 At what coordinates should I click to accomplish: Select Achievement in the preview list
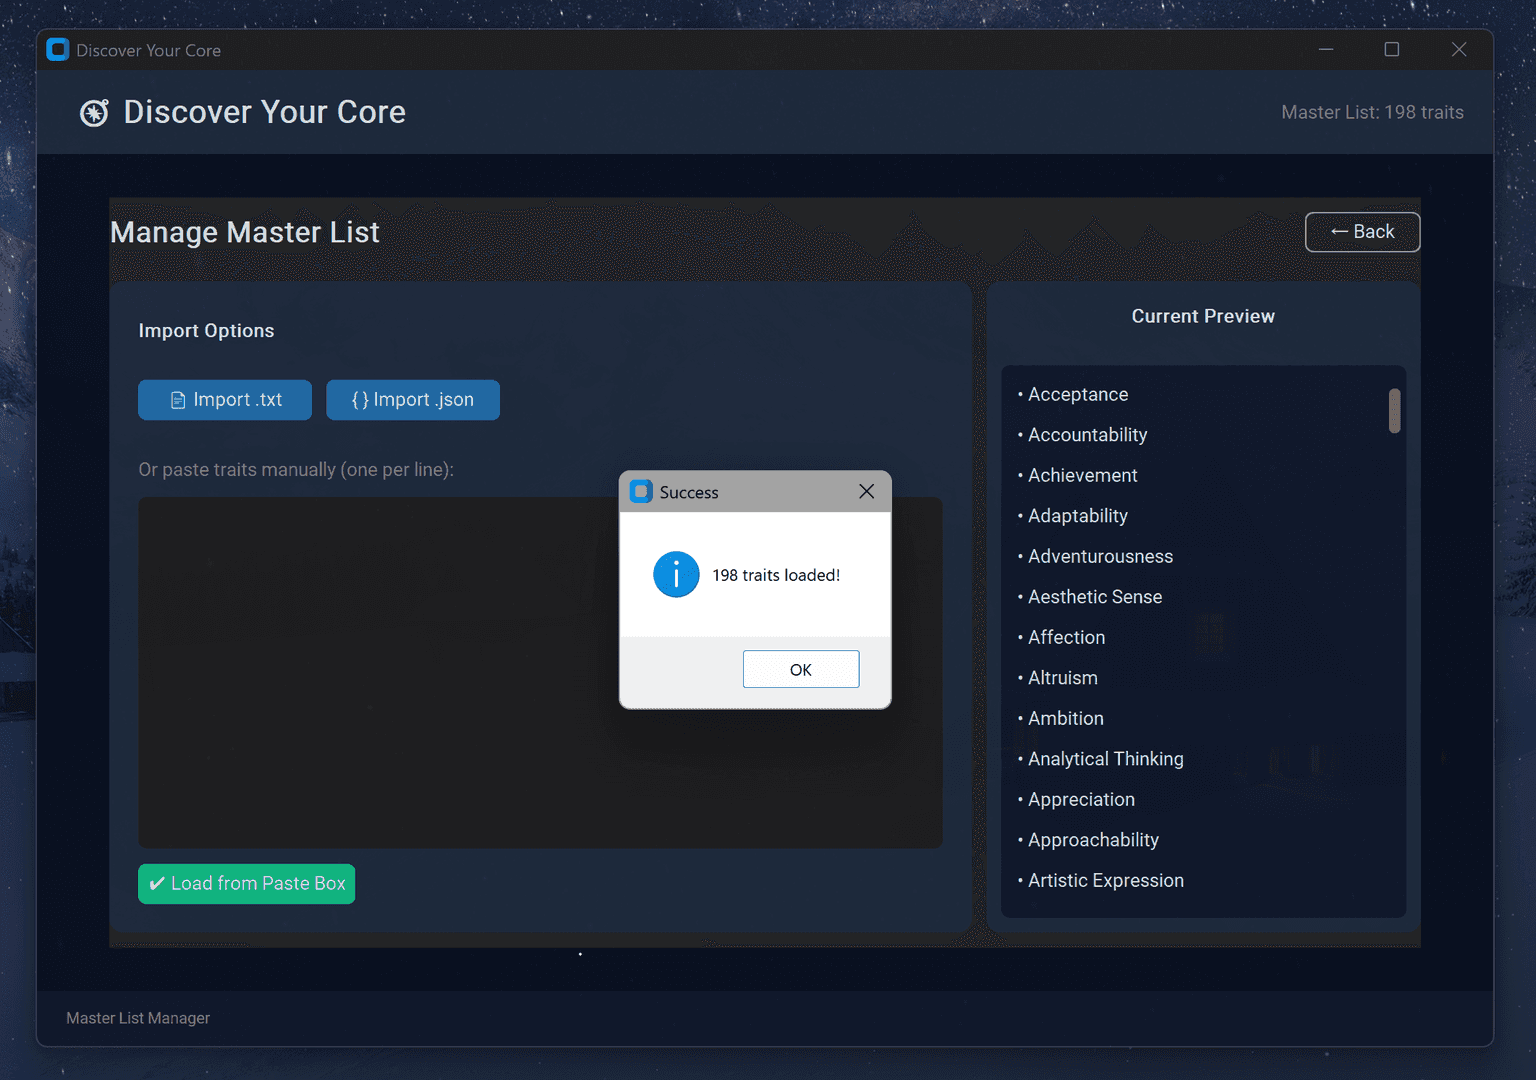(x=1083, y=476)
